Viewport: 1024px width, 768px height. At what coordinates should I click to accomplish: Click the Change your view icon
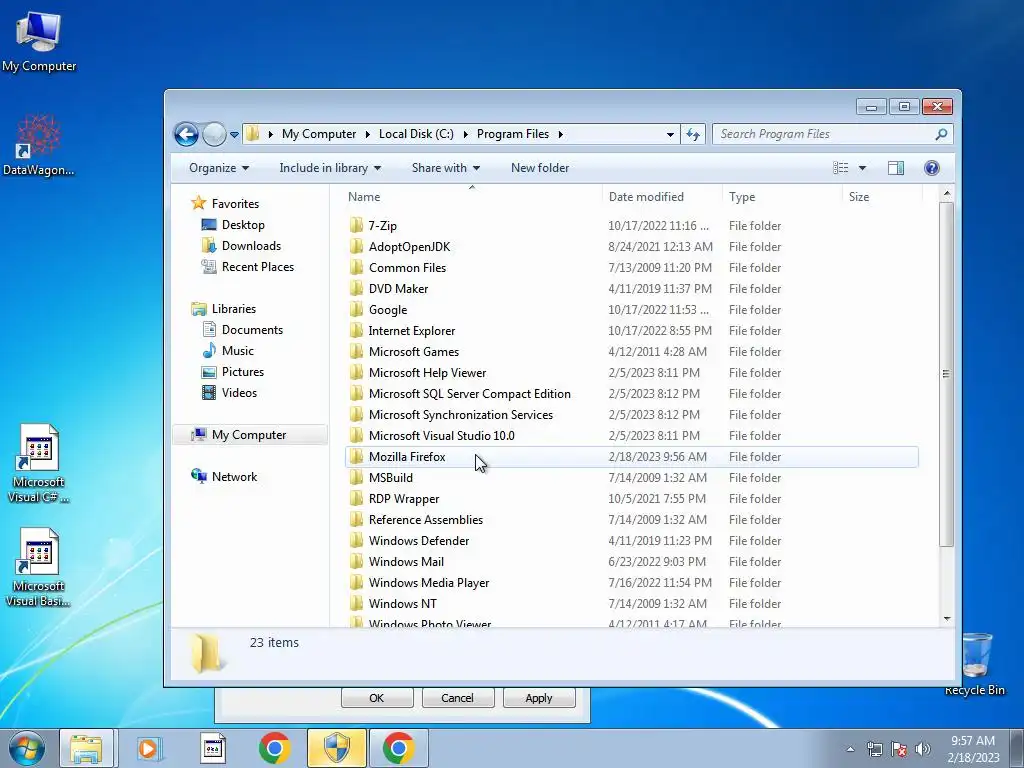click(840, 168)
